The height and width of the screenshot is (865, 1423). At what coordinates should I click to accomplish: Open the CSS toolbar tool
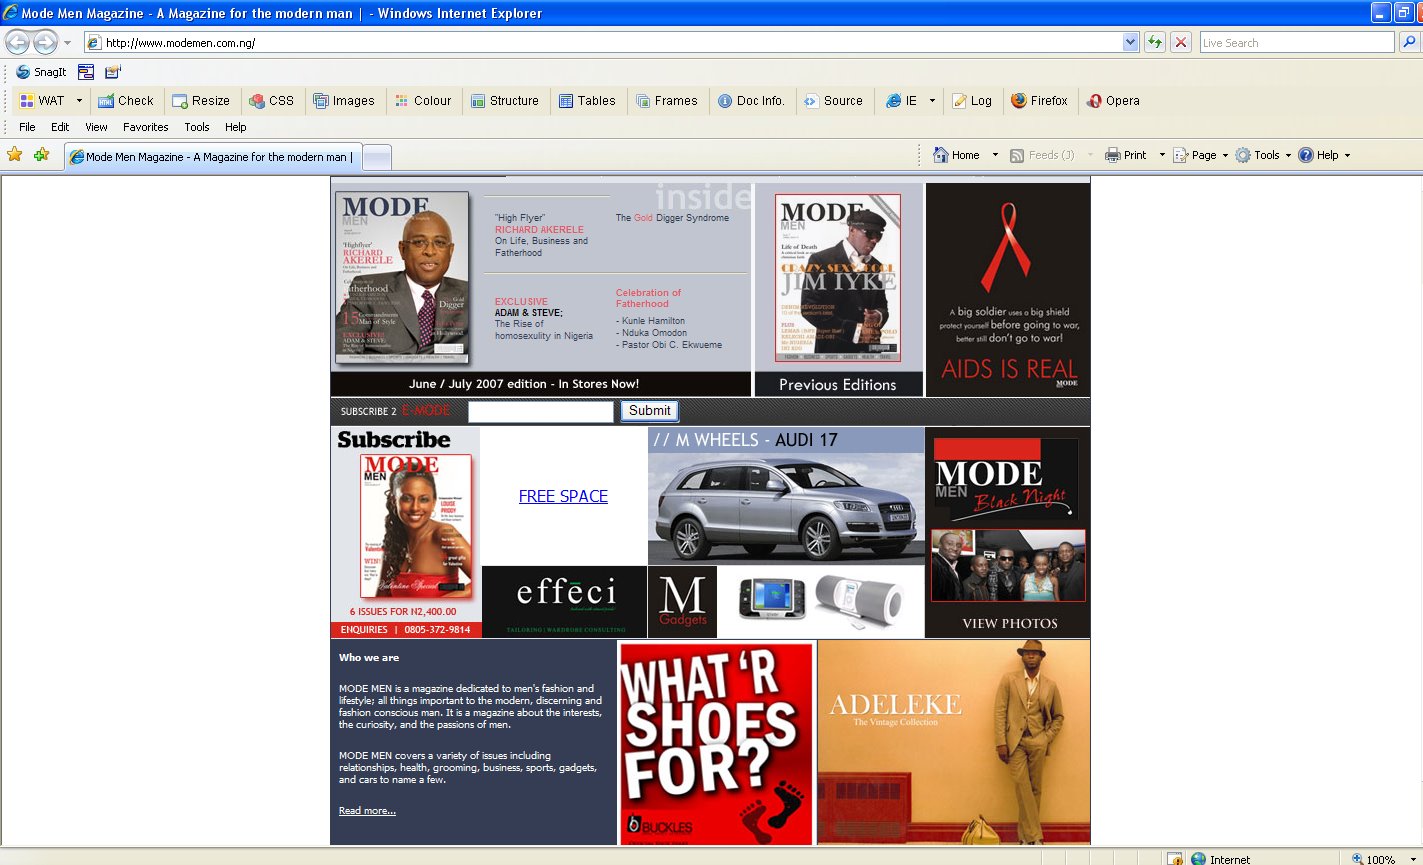tap(271, 101)
